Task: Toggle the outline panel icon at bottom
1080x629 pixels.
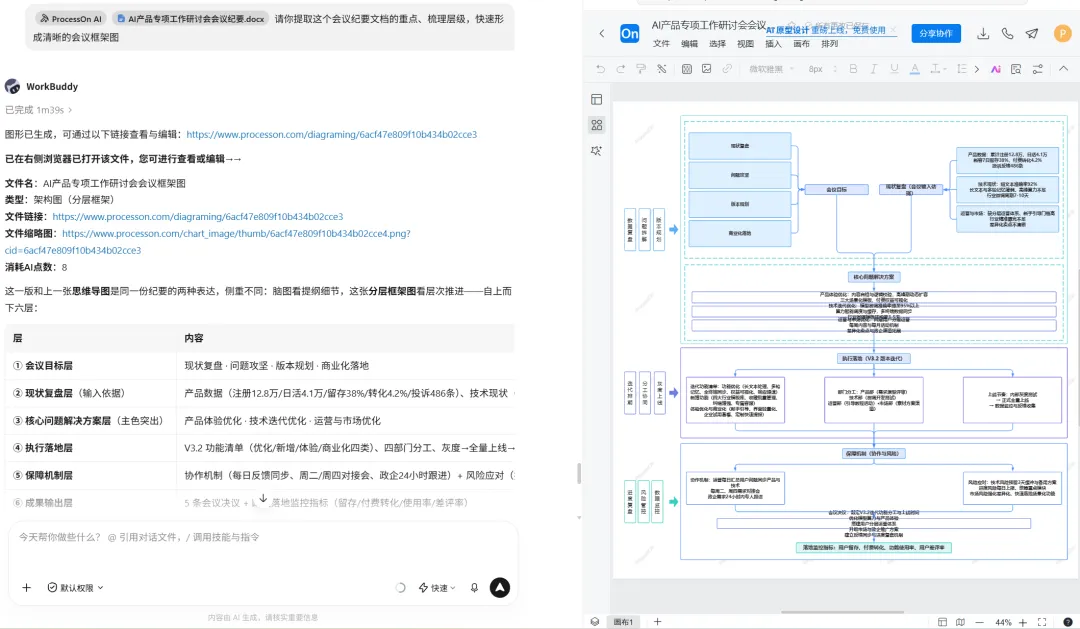Action: pos(942,622)
